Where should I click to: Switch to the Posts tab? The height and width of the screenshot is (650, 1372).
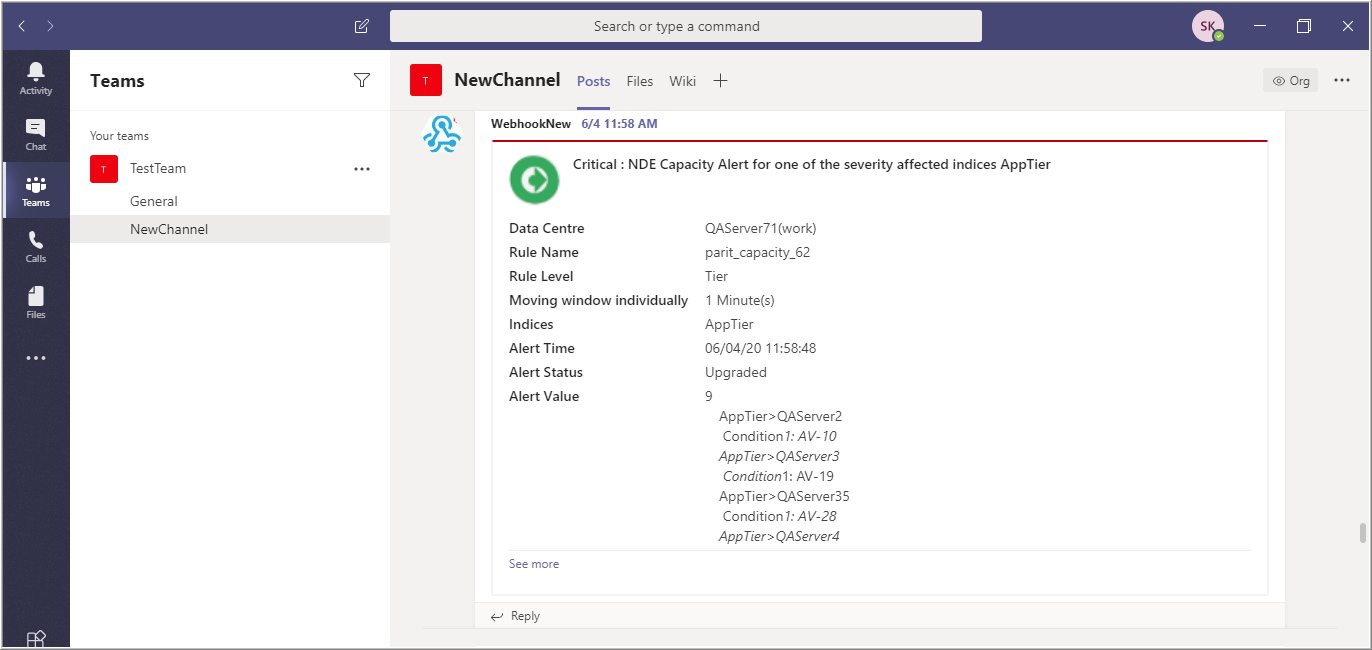click(x=593, y=81)
